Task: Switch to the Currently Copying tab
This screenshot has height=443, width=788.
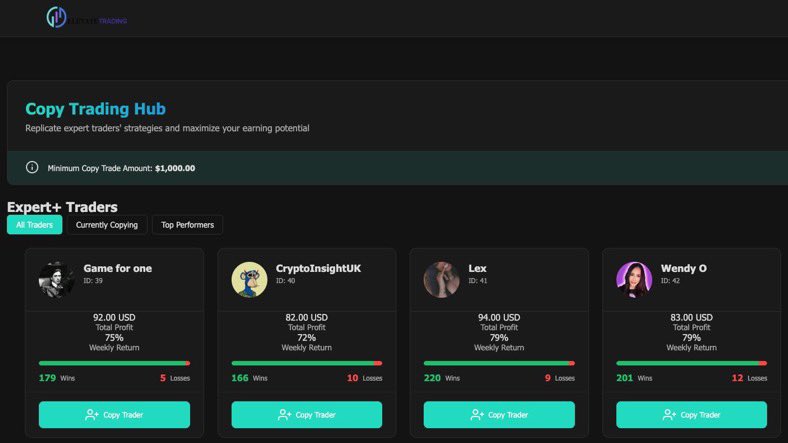Action: (x=107, y=225)
